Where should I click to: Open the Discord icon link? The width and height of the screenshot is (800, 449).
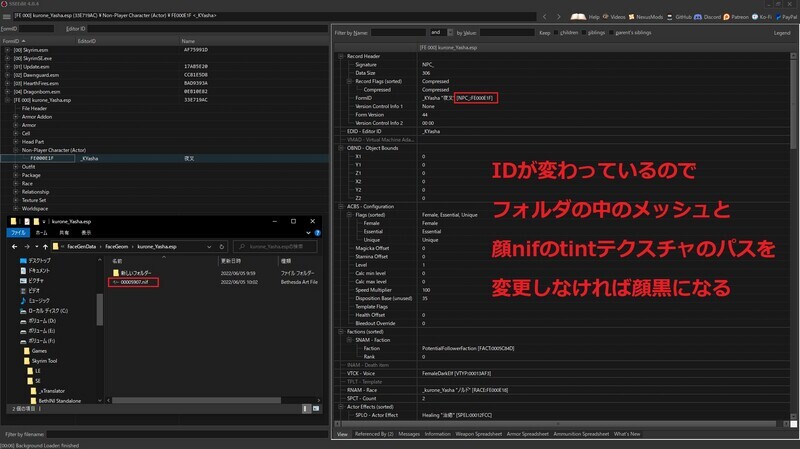tap(697, 17)
